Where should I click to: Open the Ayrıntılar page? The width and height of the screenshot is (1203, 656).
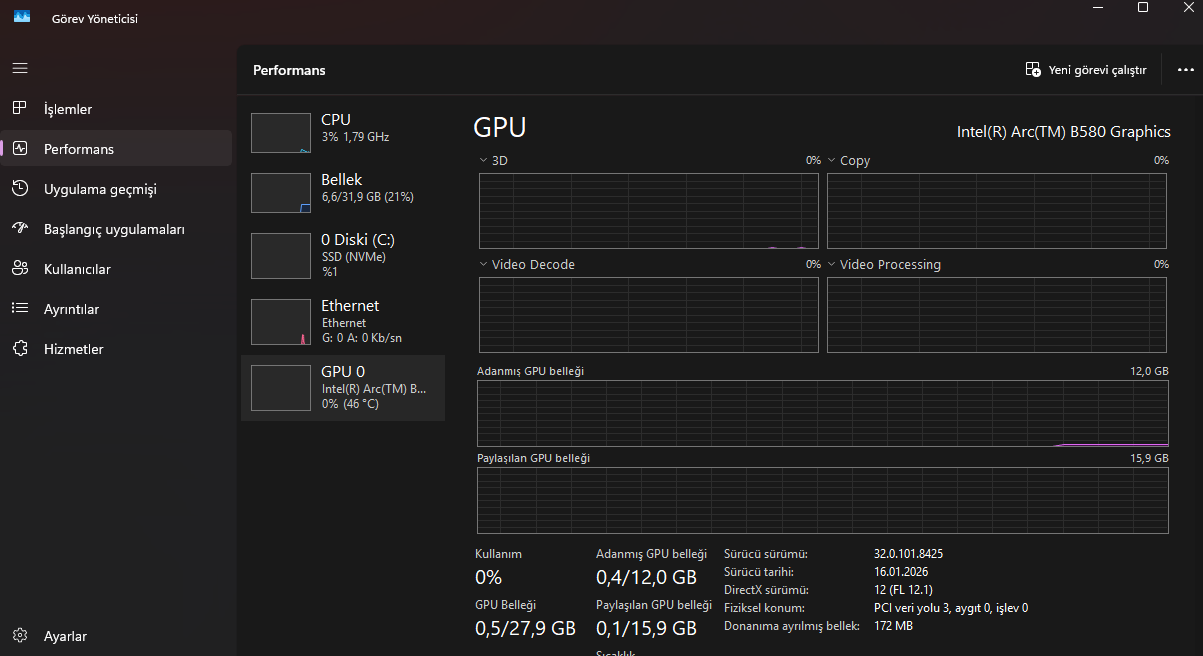coord(116,309)
